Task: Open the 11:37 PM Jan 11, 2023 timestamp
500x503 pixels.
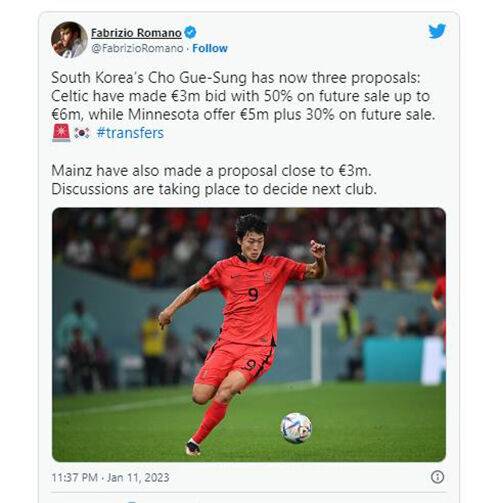Action: point(110,477)
